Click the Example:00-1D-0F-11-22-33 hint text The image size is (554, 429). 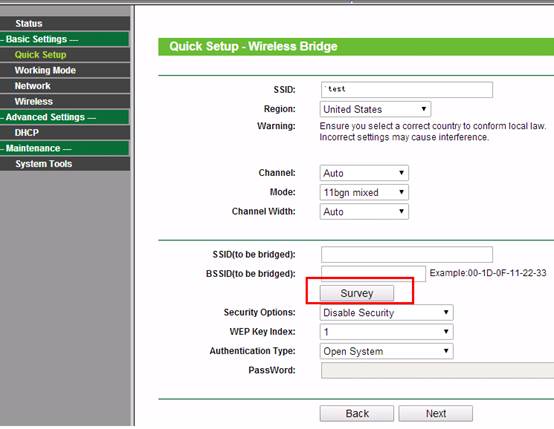(488, 273)
